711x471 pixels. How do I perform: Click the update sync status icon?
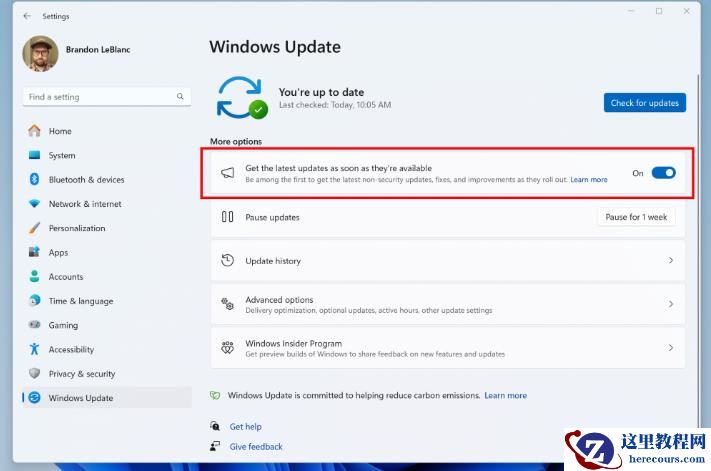242,97
